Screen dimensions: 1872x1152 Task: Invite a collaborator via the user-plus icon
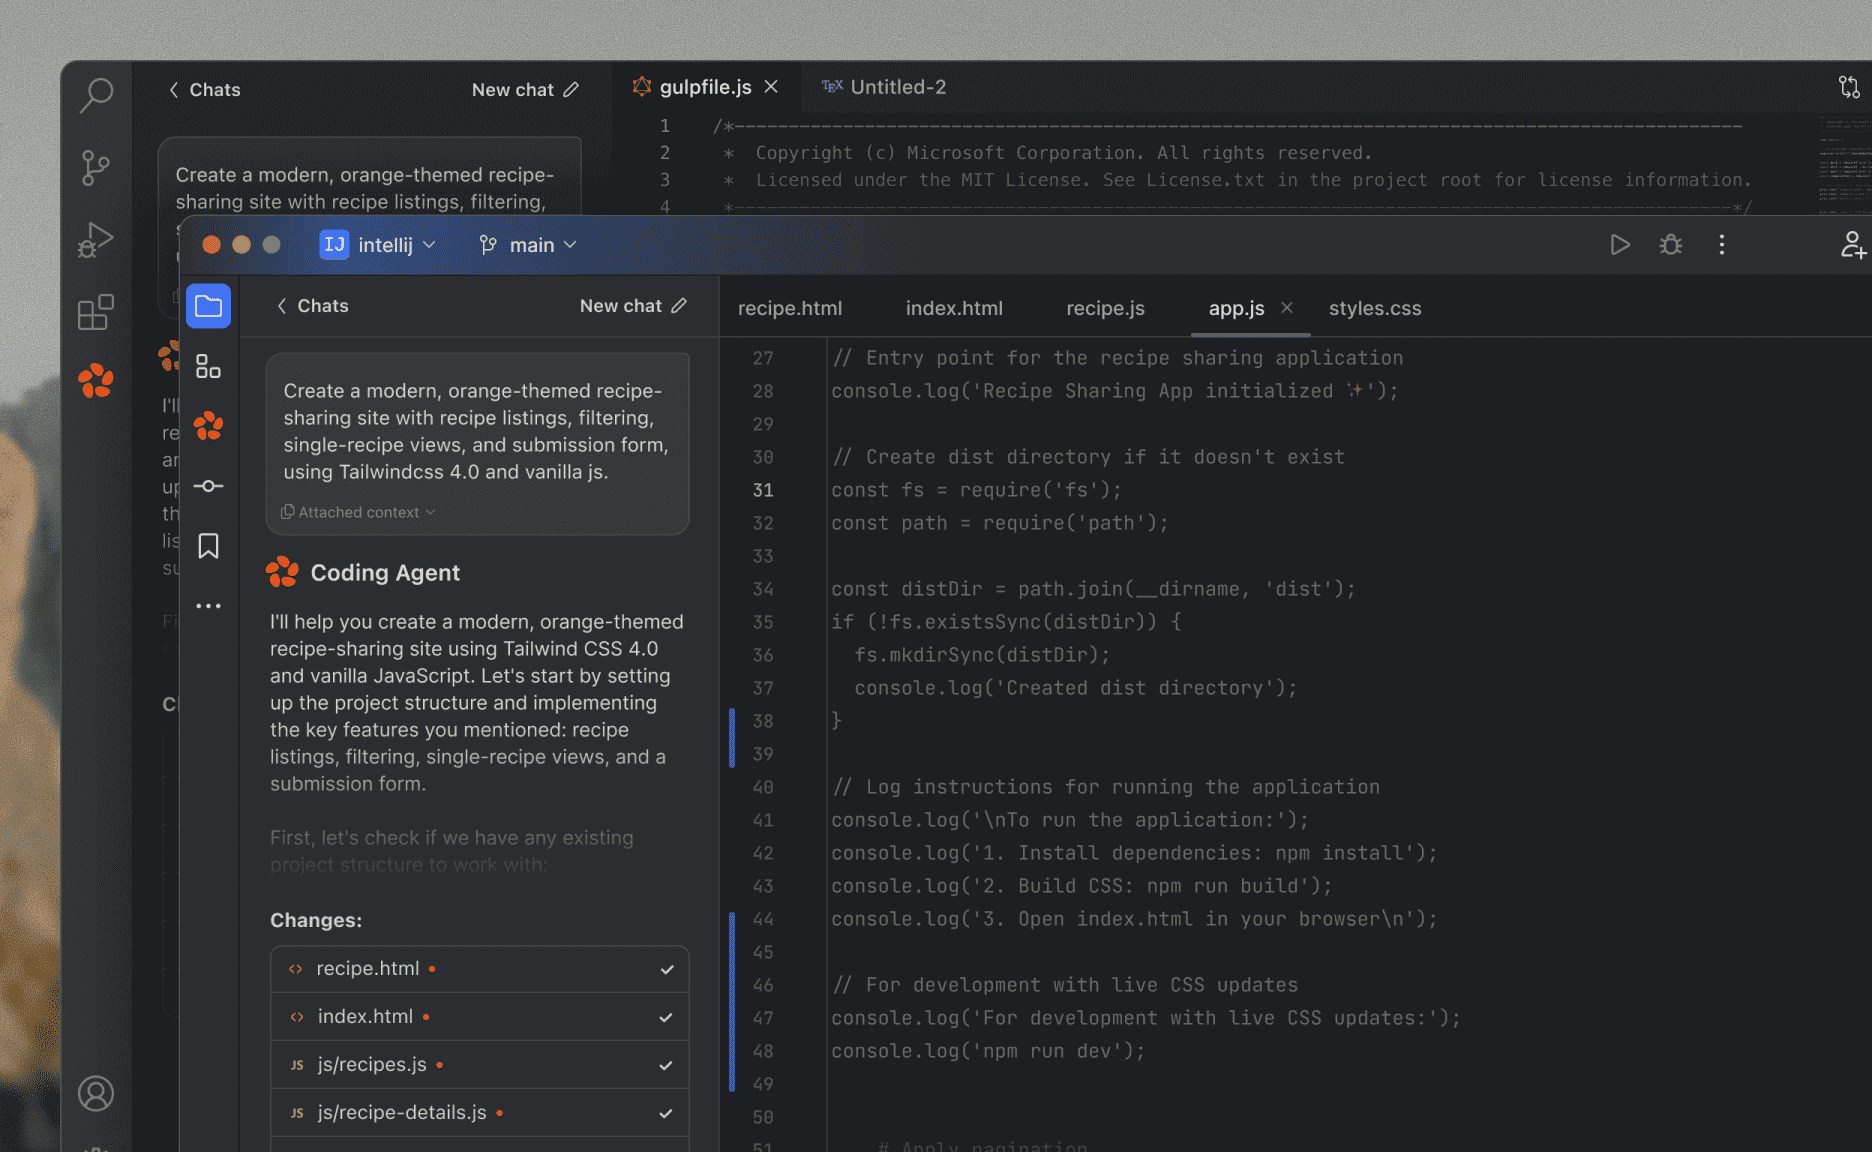1855,244
